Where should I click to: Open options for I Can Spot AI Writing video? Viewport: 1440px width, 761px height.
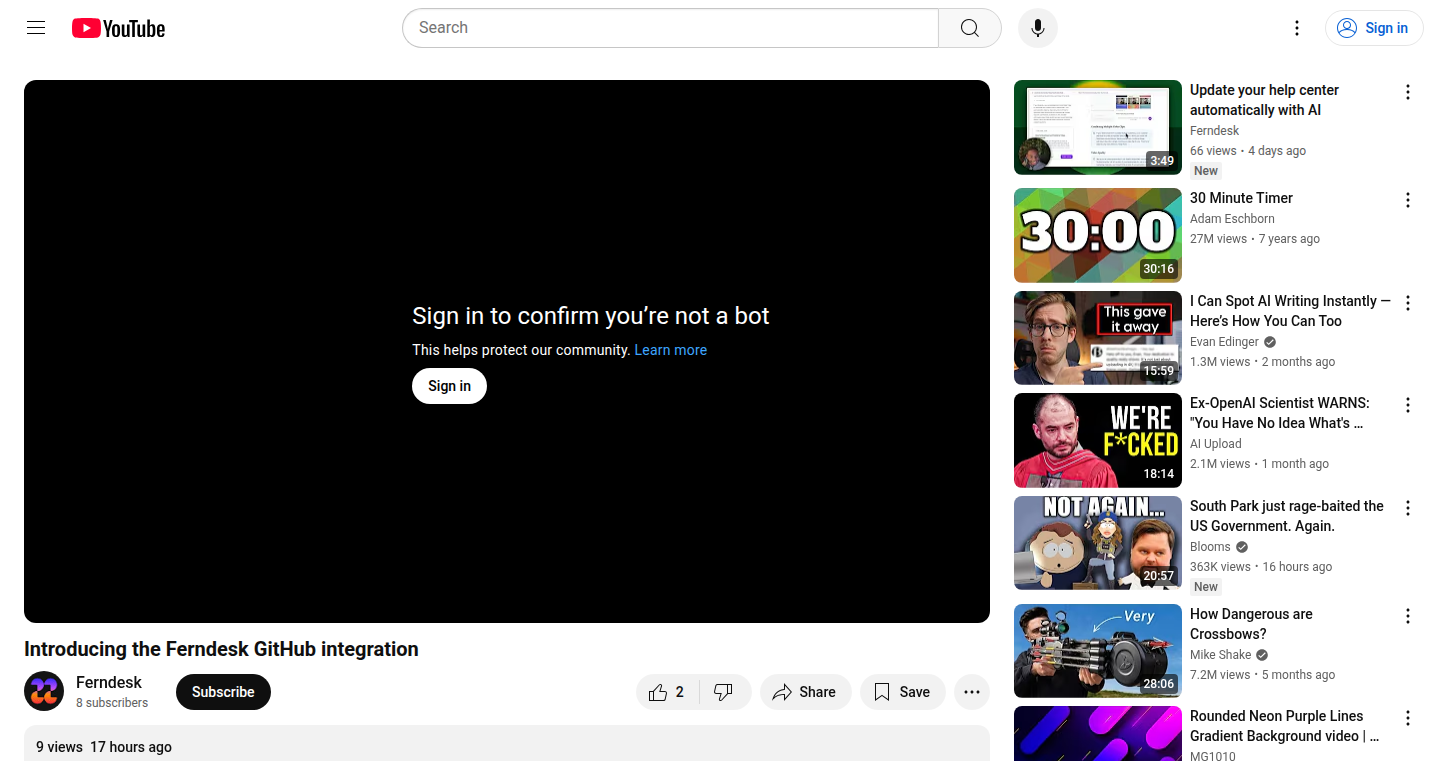[x=1408, y=303]
